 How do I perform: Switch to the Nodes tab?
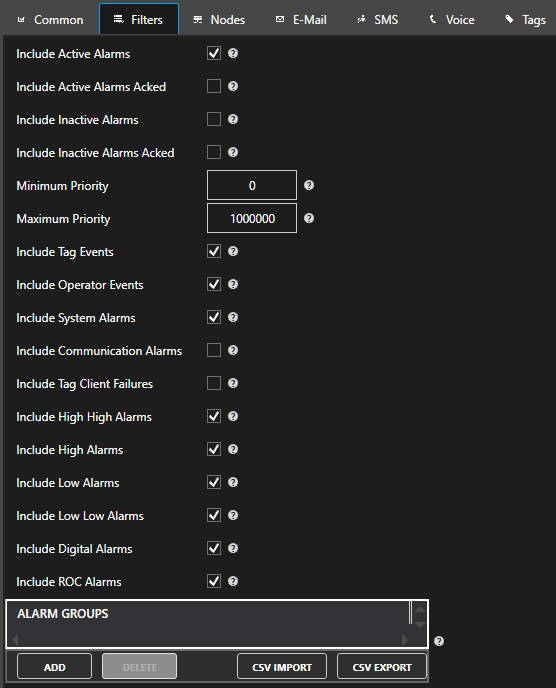point(219,20)
